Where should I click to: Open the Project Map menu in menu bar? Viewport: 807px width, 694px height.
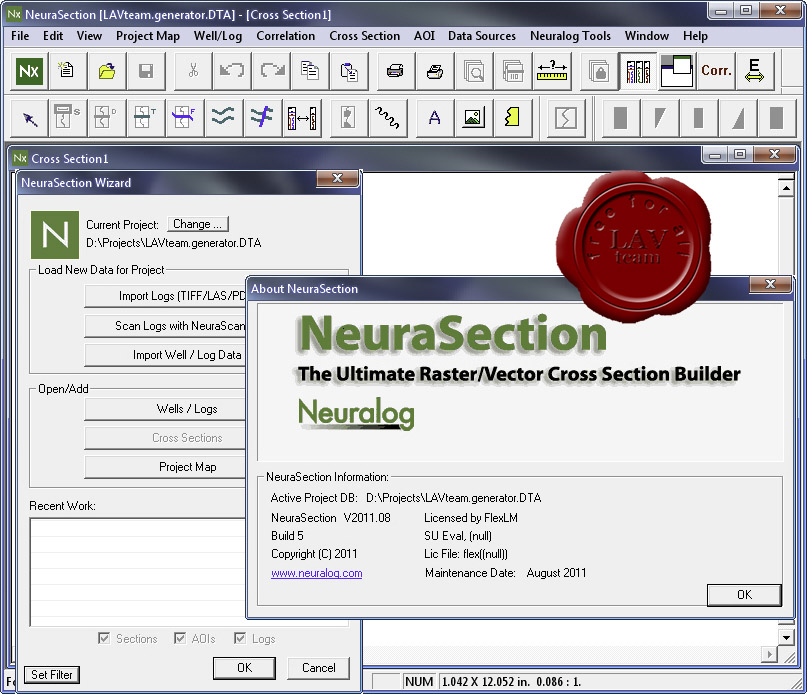tap(148, 36)
